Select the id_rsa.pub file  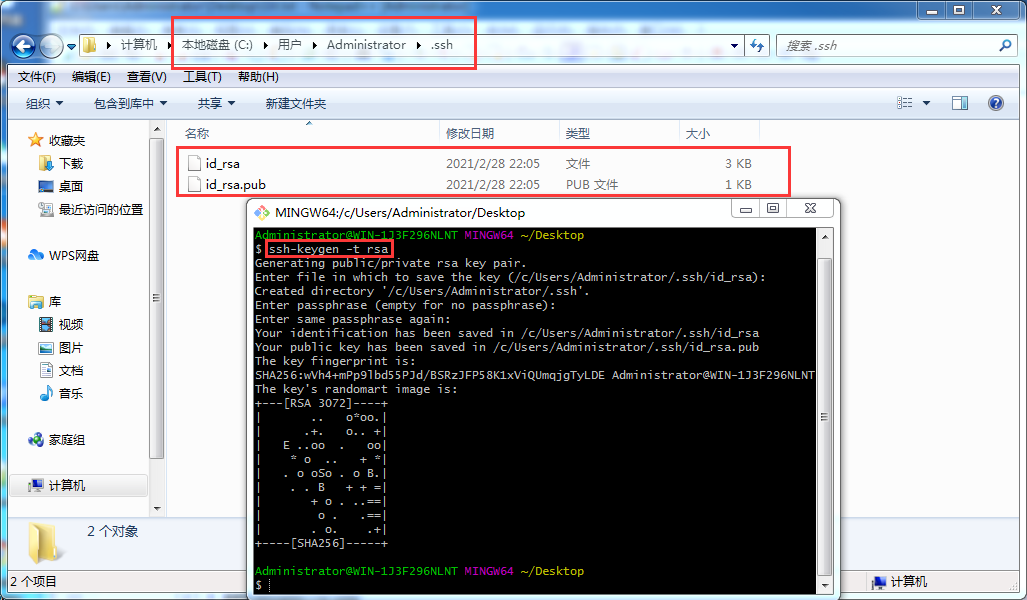pyautogui.click(x=236, y=185)
